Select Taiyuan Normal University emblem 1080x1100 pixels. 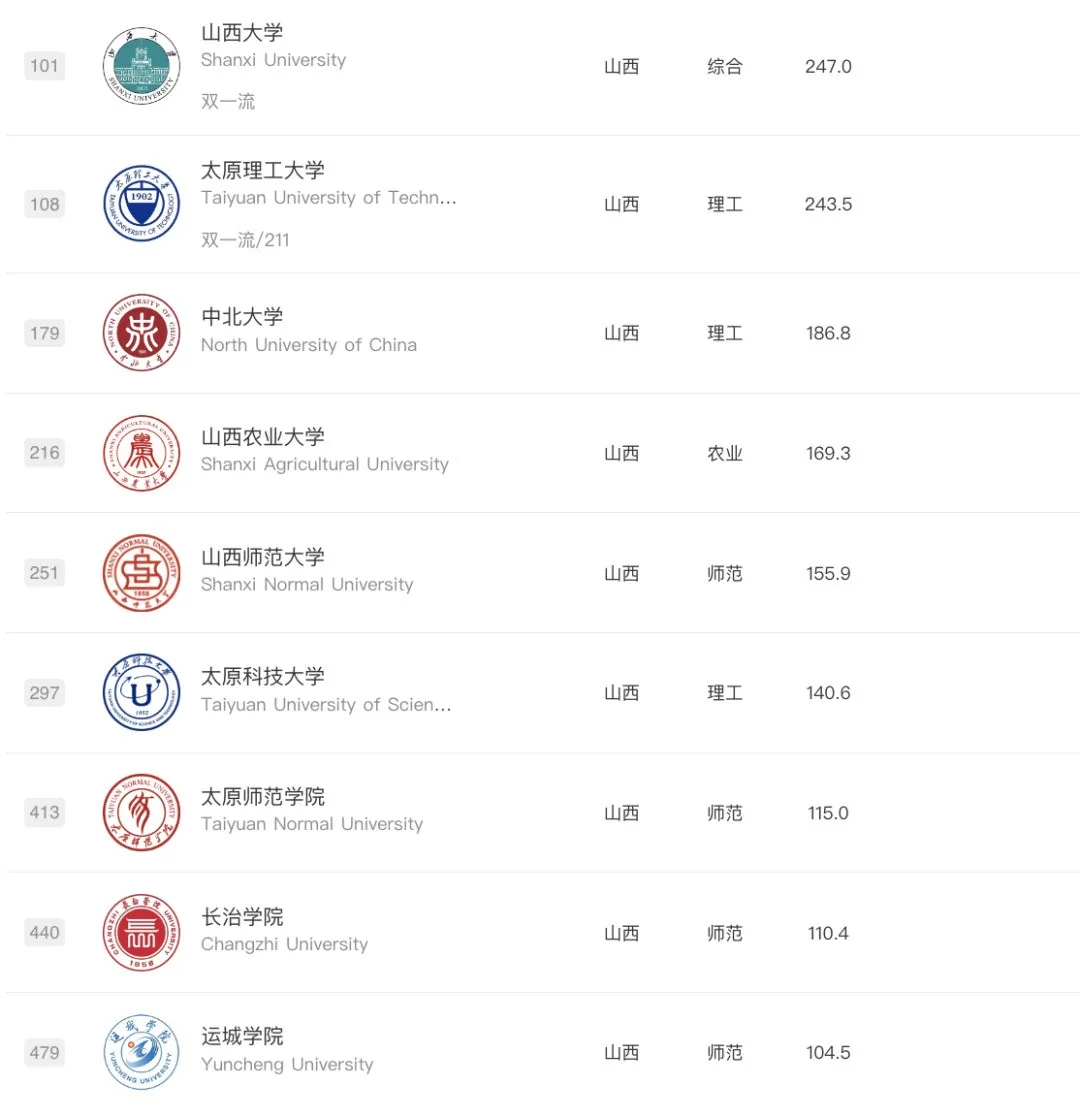point(141,812)
